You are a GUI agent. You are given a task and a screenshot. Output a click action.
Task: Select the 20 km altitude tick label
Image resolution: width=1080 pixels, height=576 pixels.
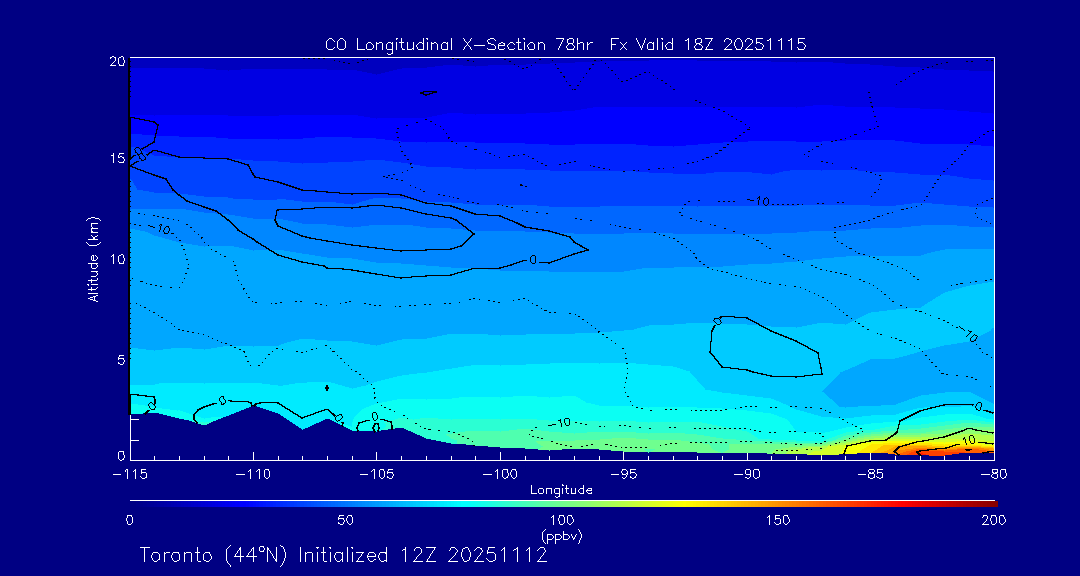point(116,62)
